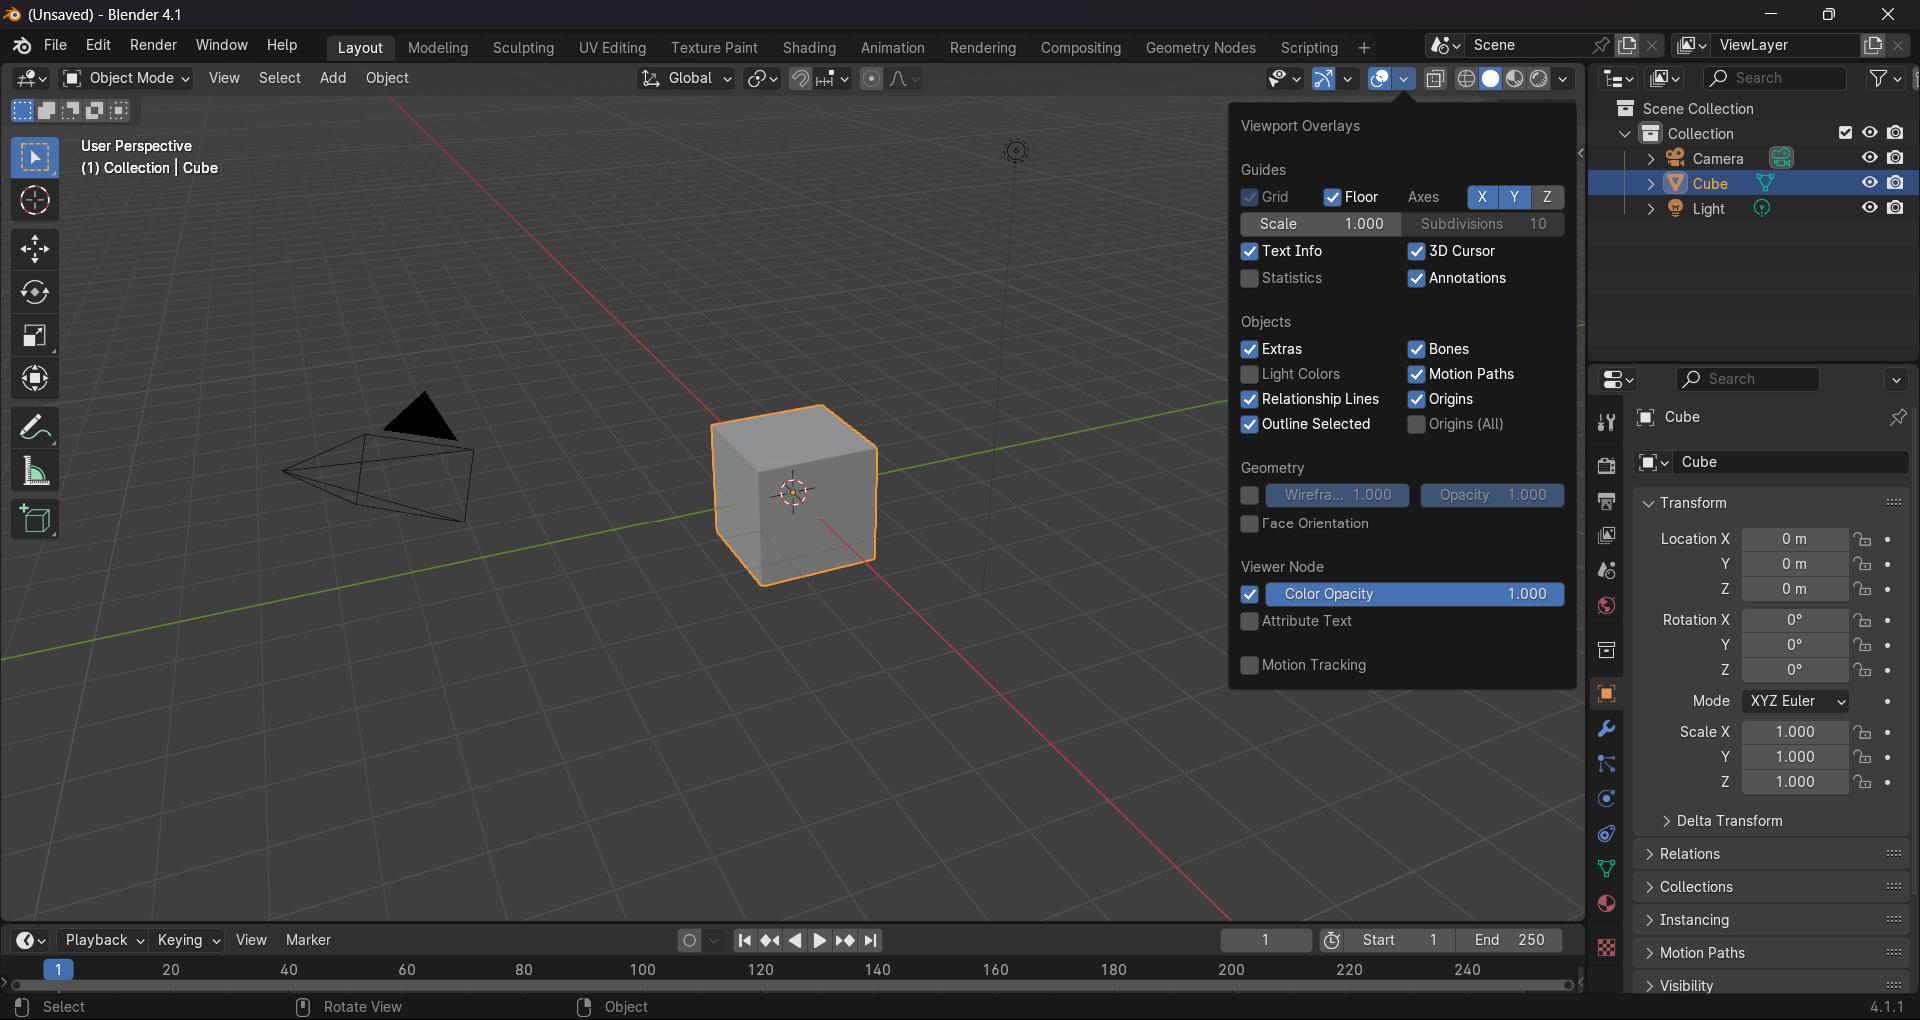Image resolution: width=1920 pixels, height=1020 pixels.
Task: Select the Add Cube tool
Action: [x=35, y=519]
